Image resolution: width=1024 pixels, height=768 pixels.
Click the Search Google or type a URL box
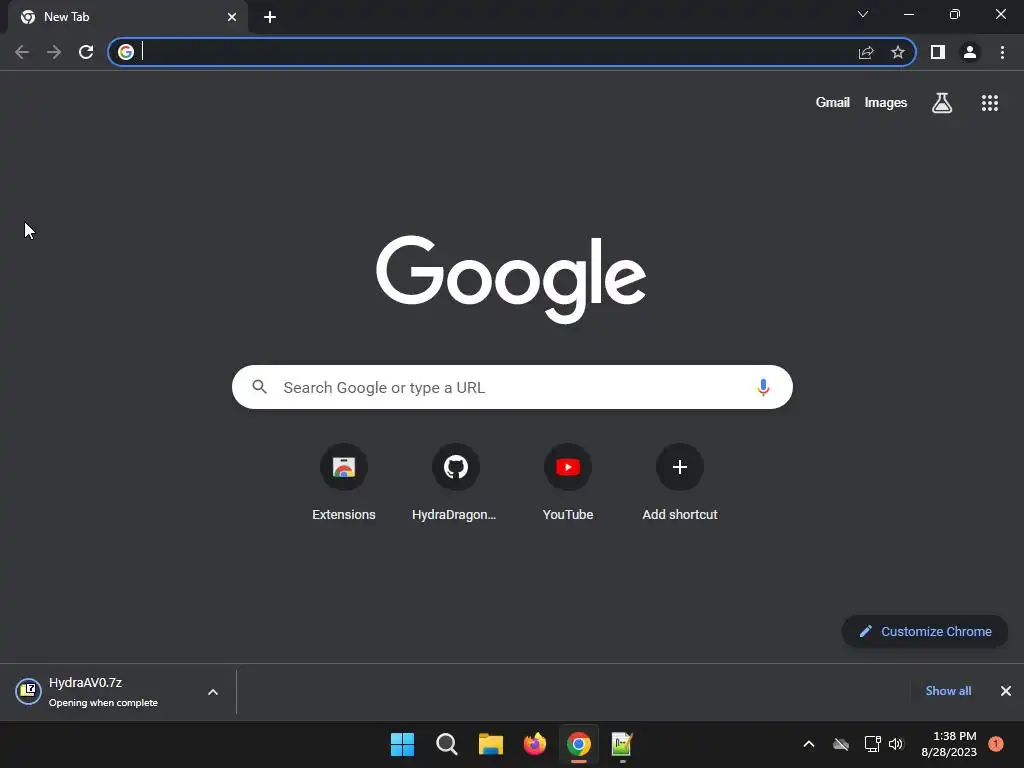[512, 387]
